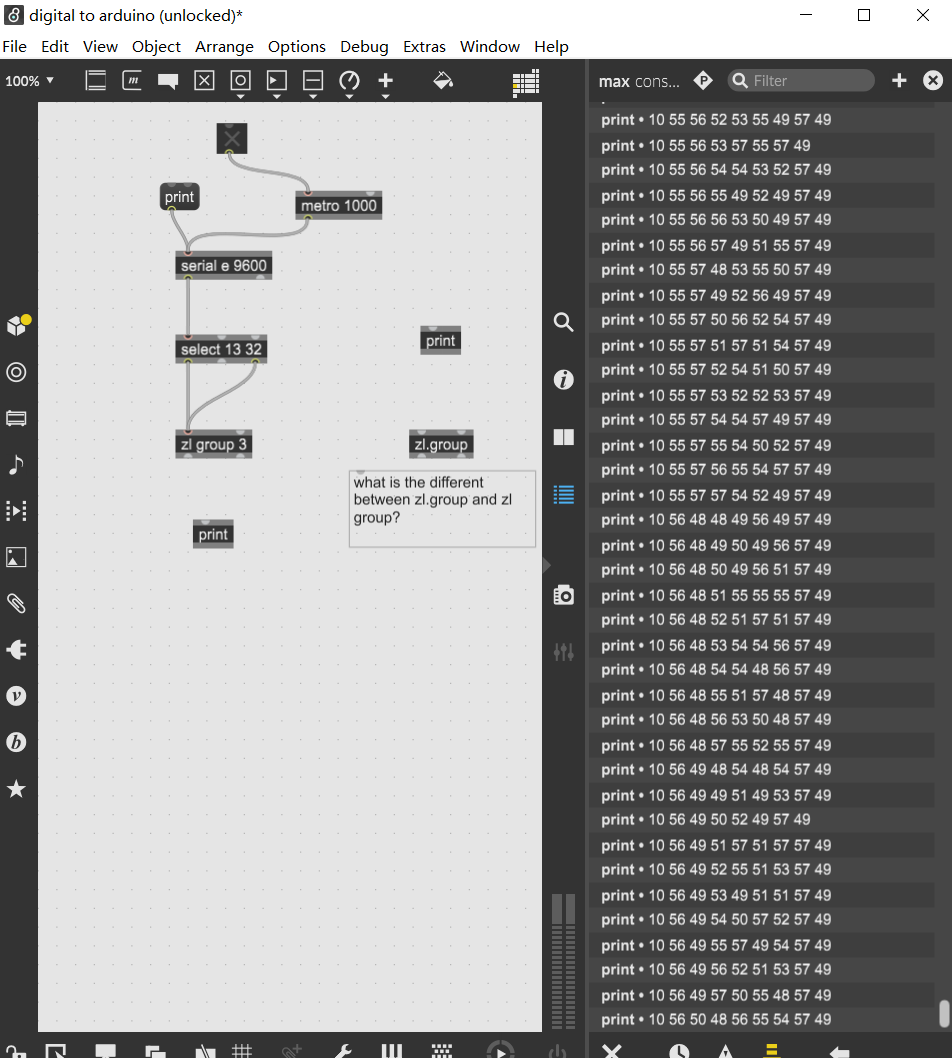Open the File menu
This screenshot has height=1058, width=952.
click(14, 47)
